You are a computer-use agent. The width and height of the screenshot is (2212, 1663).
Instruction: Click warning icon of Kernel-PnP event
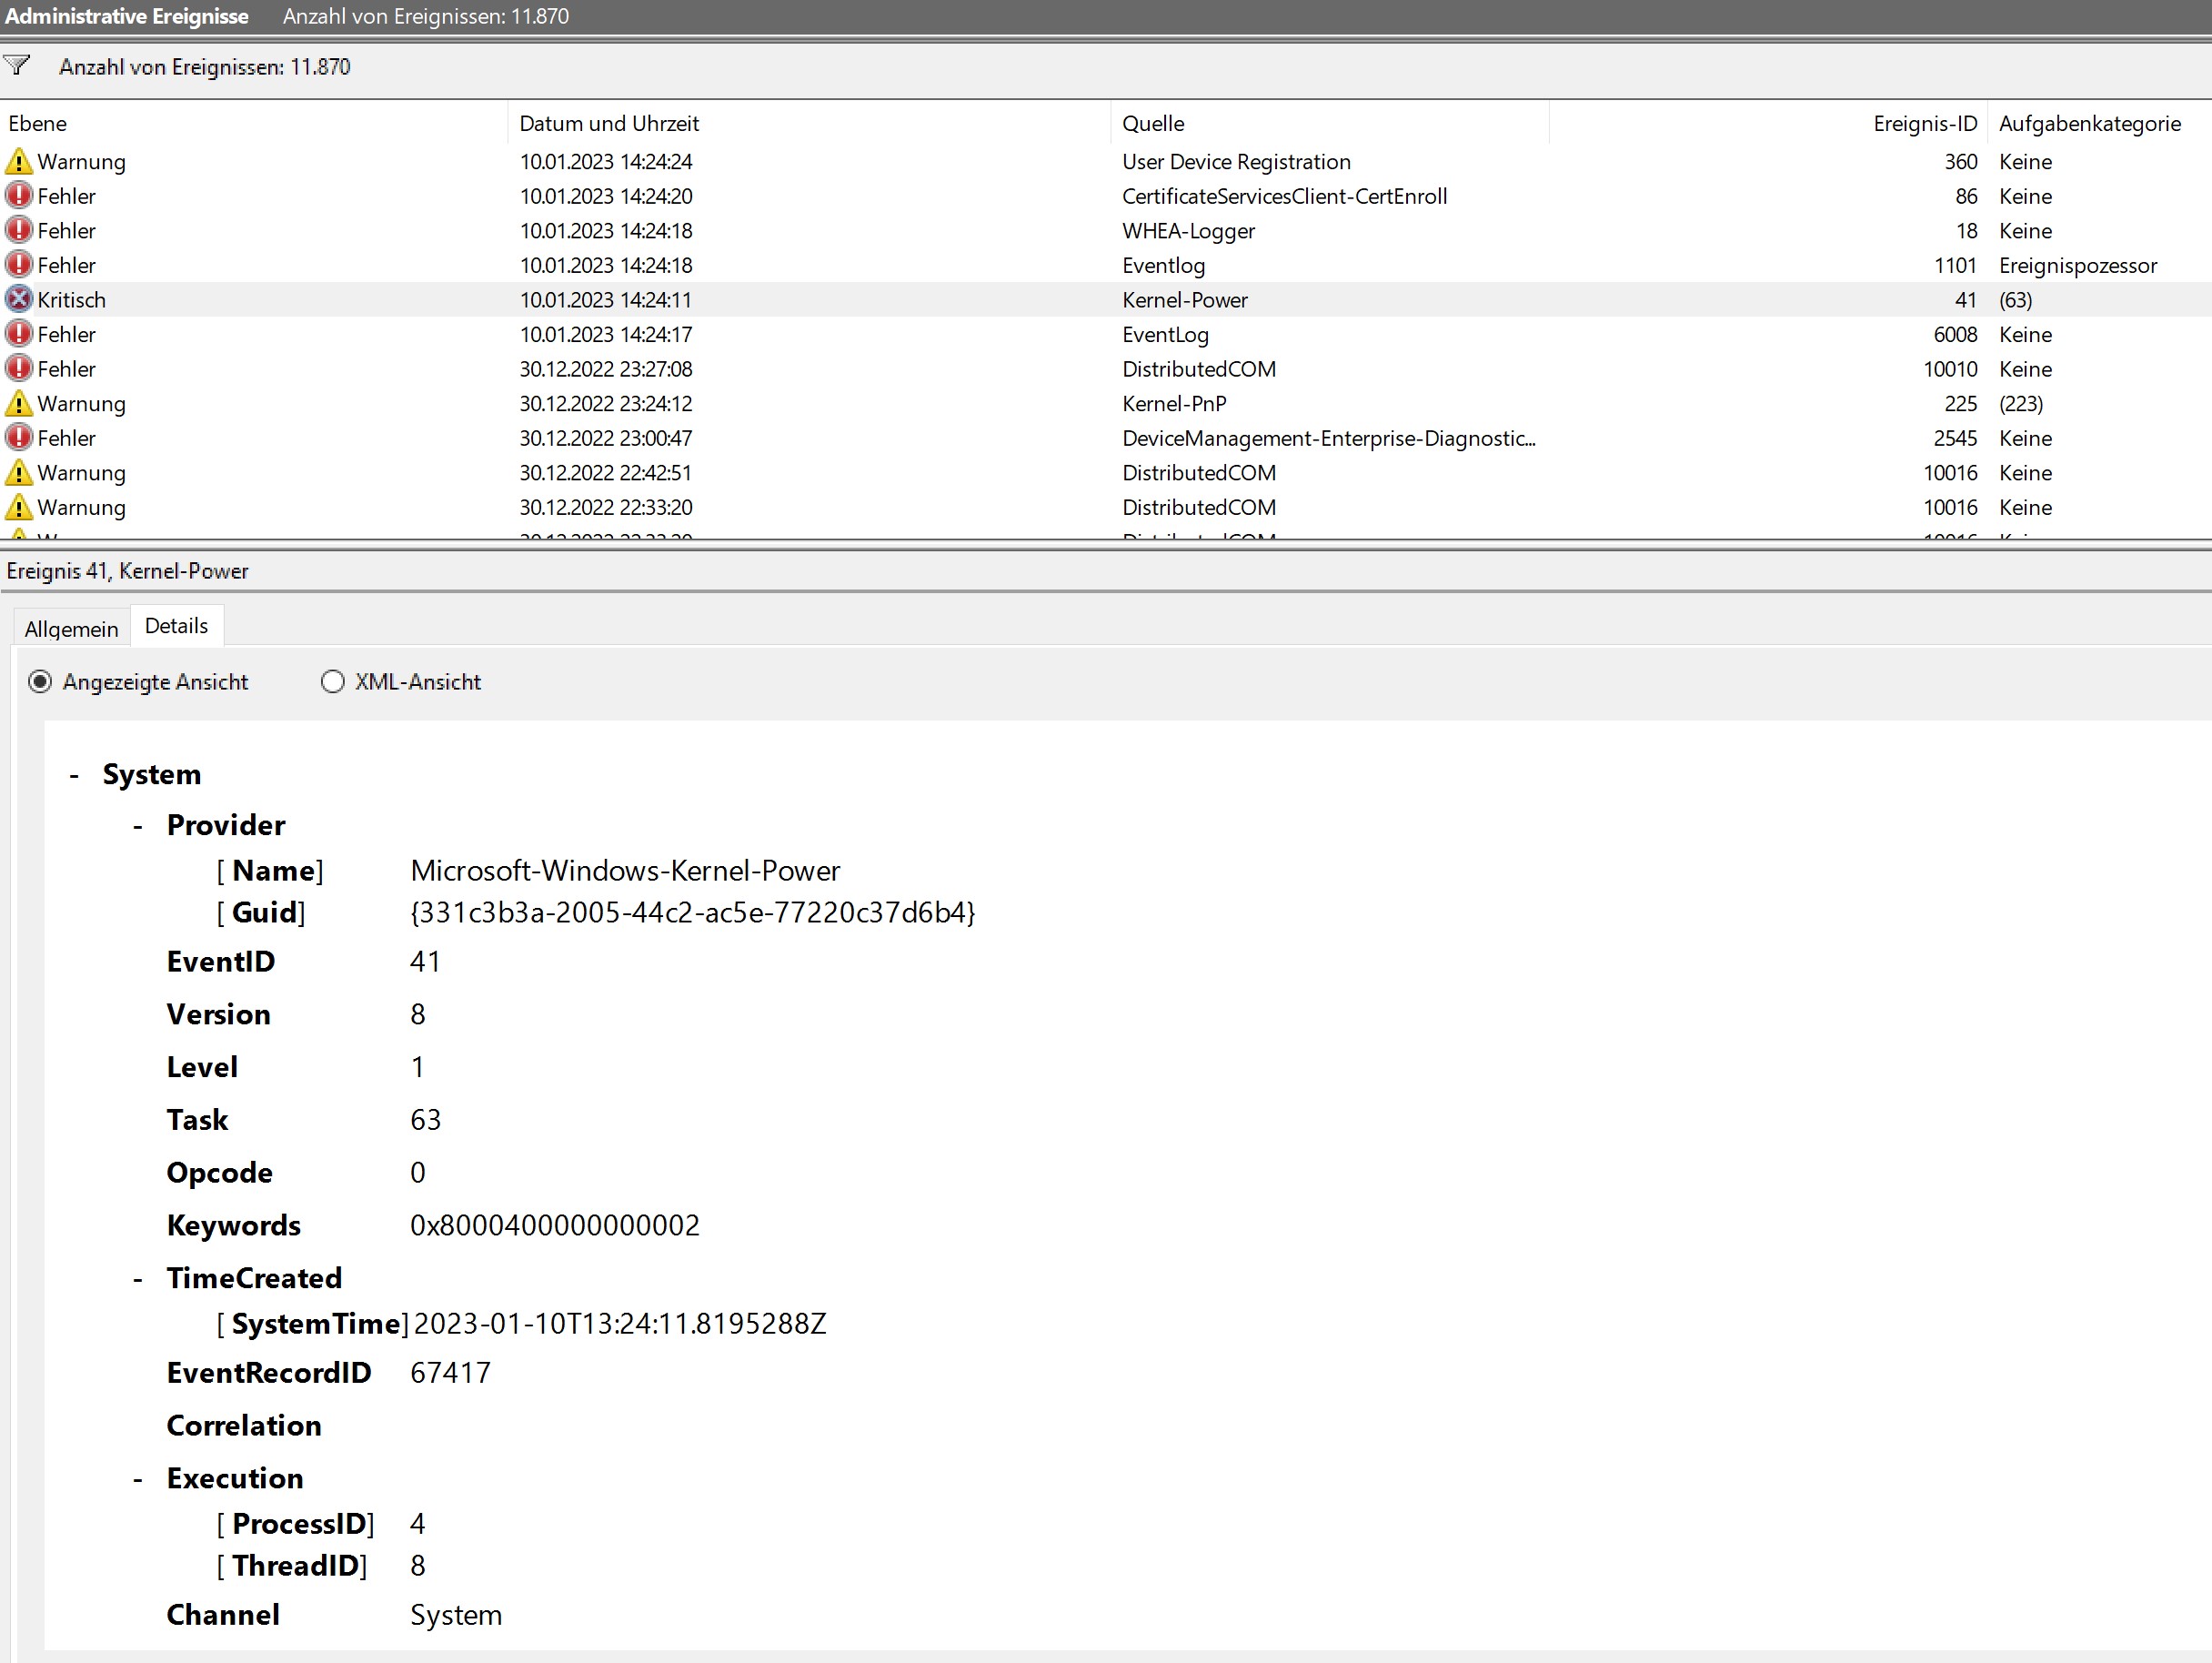18,403
